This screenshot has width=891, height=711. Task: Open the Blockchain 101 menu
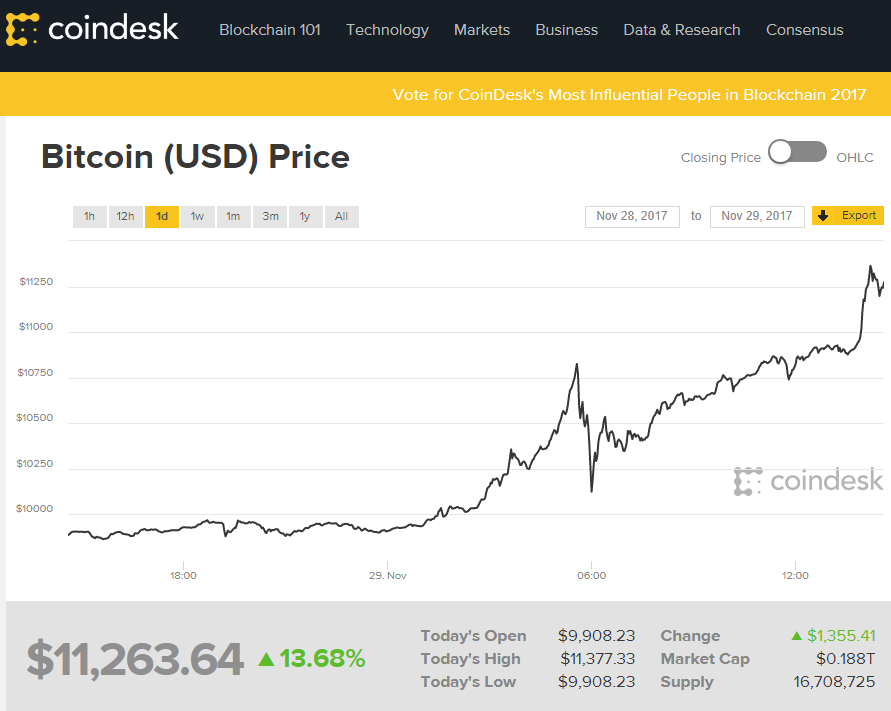(270, 30)
